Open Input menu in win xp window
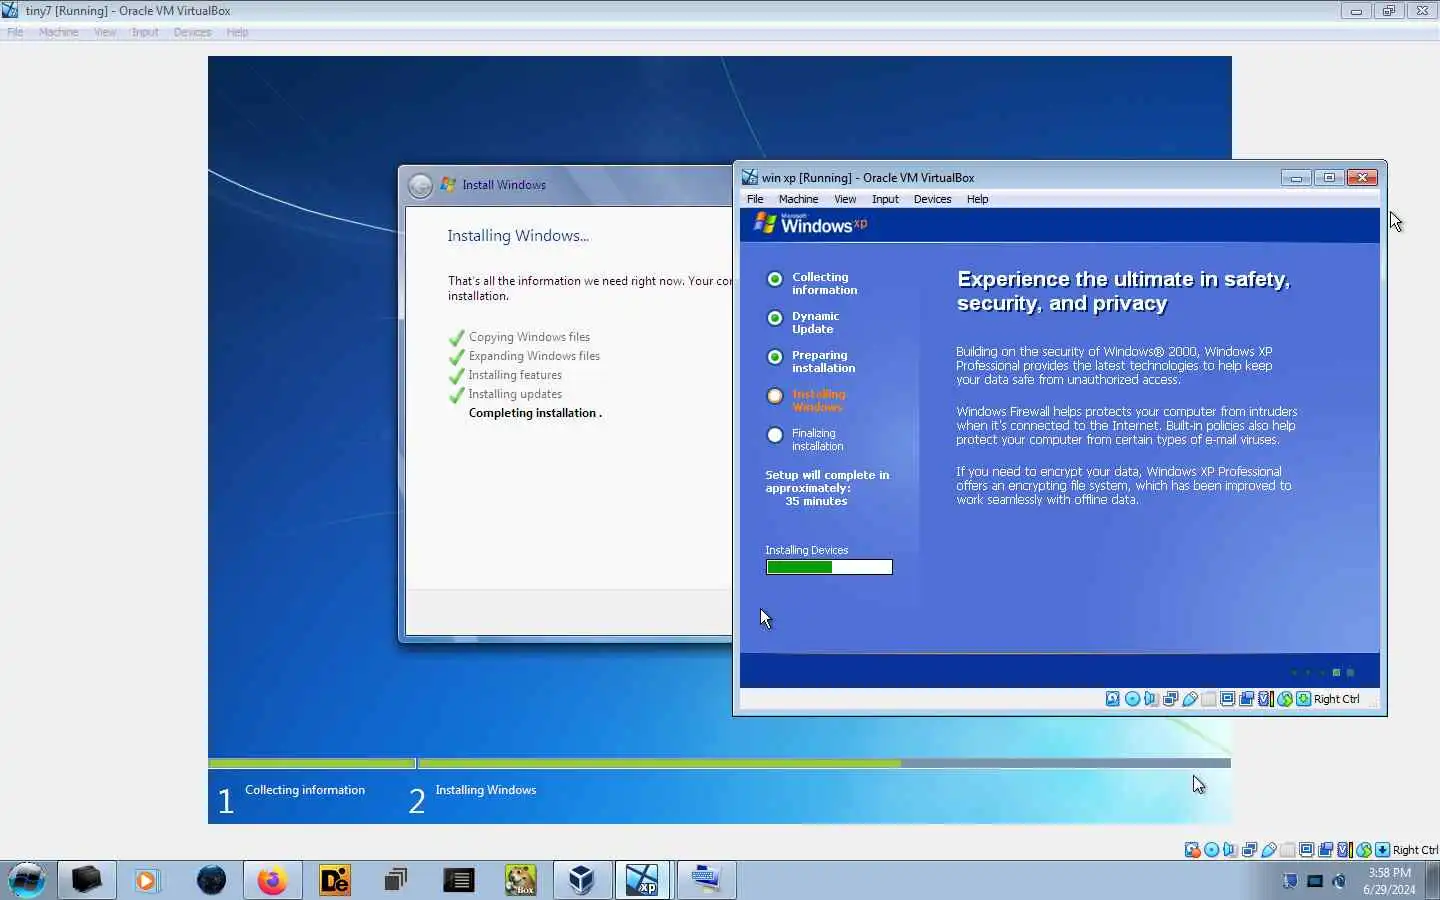Screen dimensions: 1440x900 pyautogui.click(x=885, y=199)
